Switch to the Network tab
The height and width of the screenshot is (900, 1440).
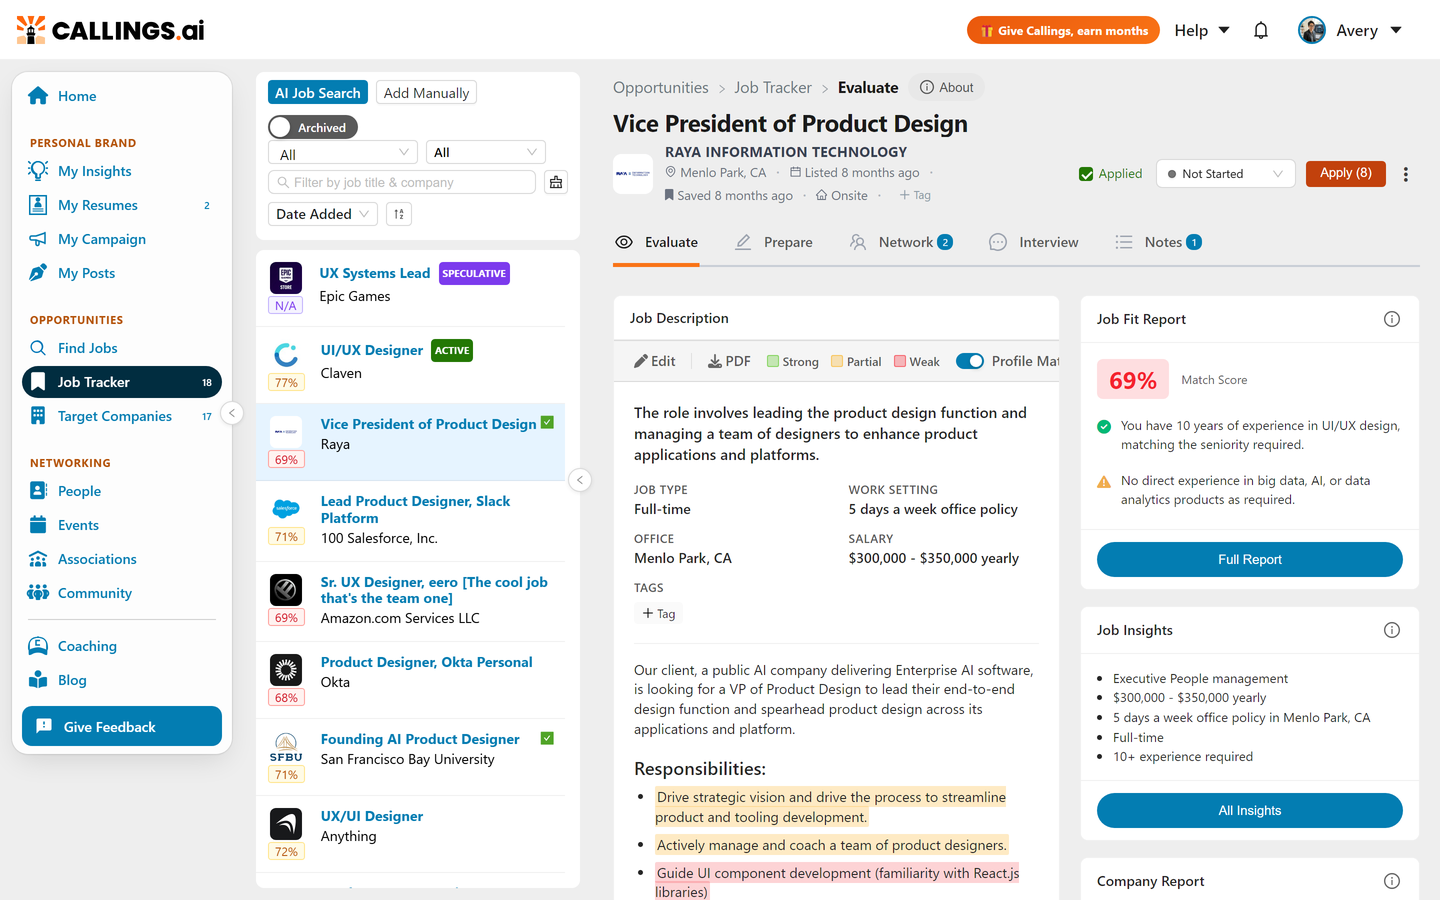[901, 242]
